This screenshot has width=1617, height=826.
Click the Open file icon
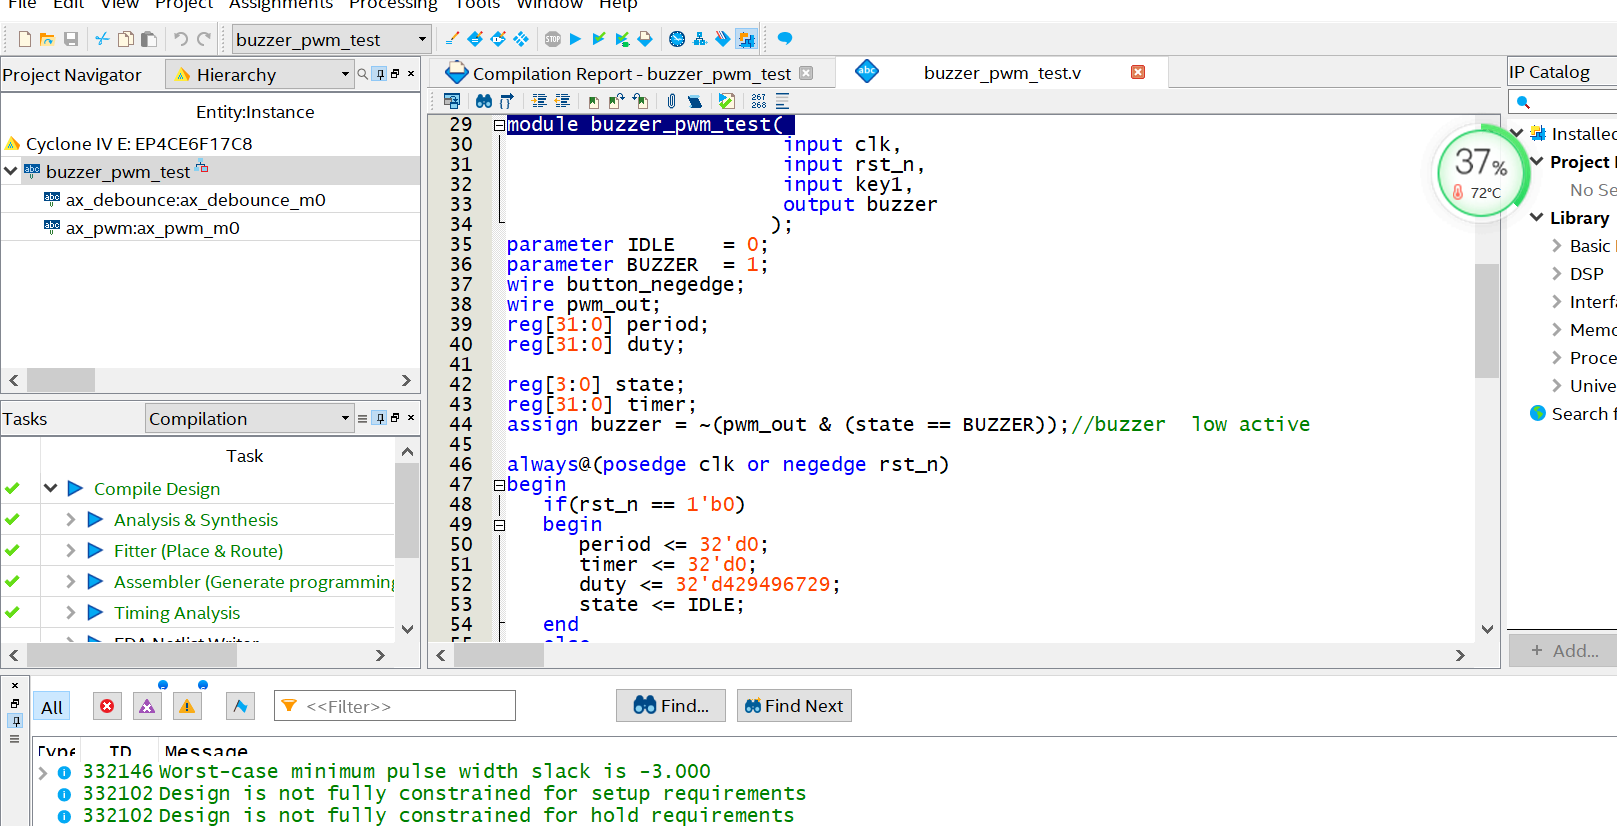[47, 39]
